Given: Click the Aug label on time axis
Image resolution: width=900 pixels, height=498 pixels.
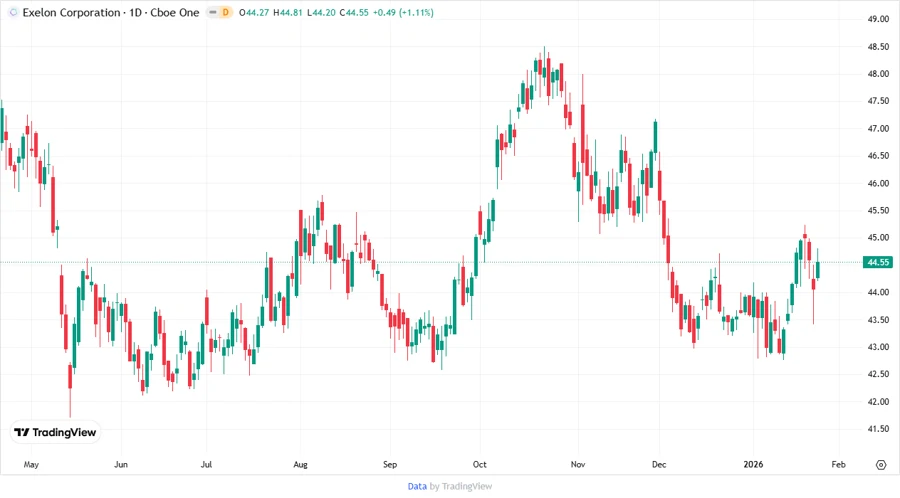Looking at the screenshot, I should click(x=300, y=465).
